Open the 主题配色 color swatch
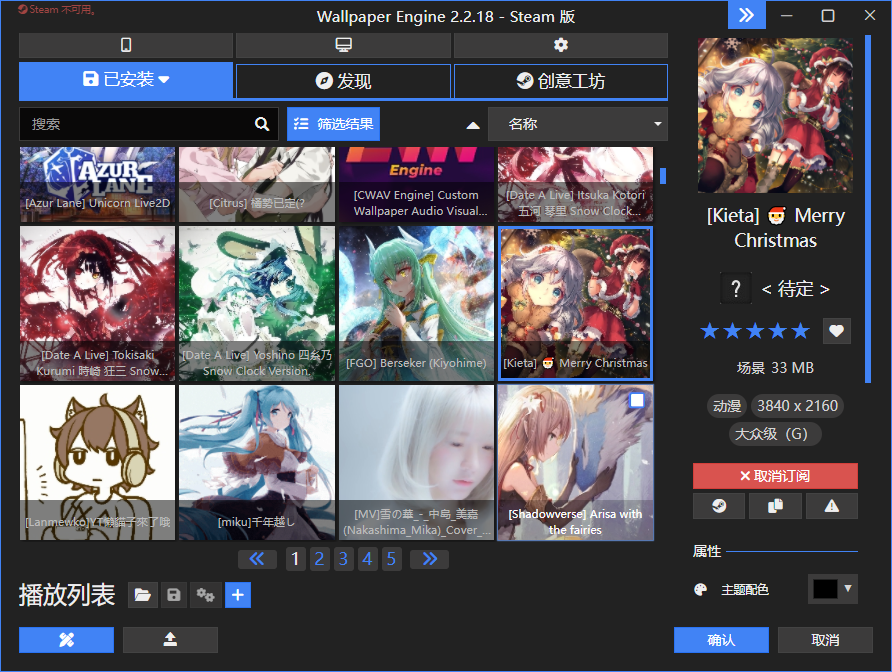The height and width of the screenshot is (672, 892). [825, 589]
